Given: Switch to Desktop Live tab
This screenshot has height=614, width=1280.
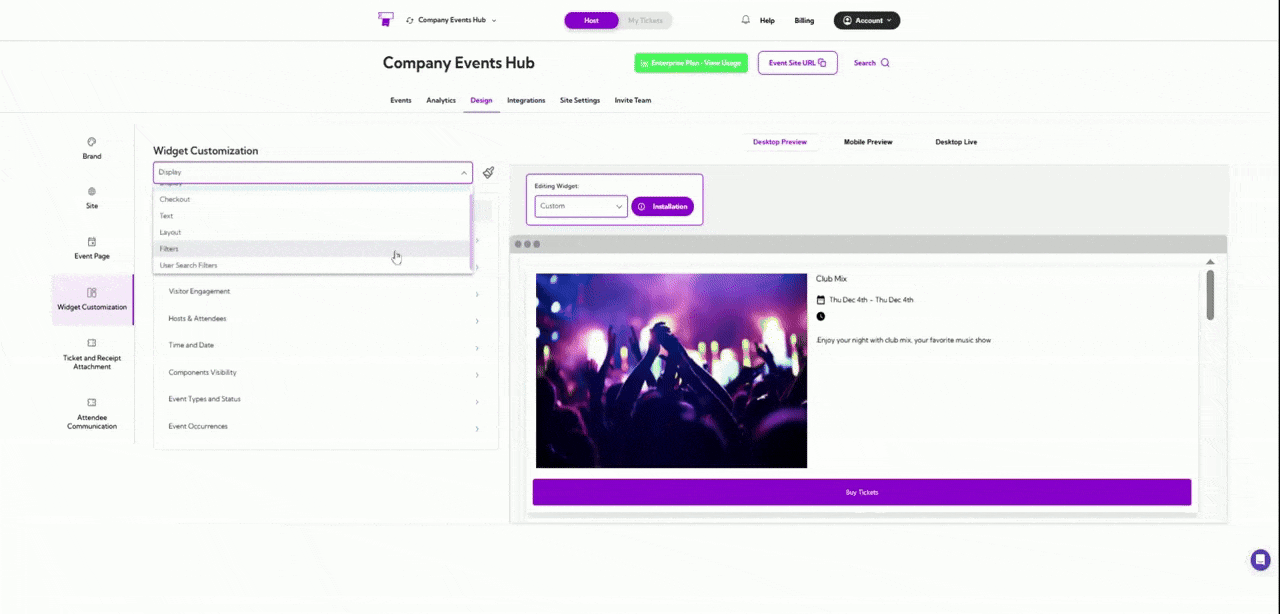Looking at the screenshot, I should (956, 142).
